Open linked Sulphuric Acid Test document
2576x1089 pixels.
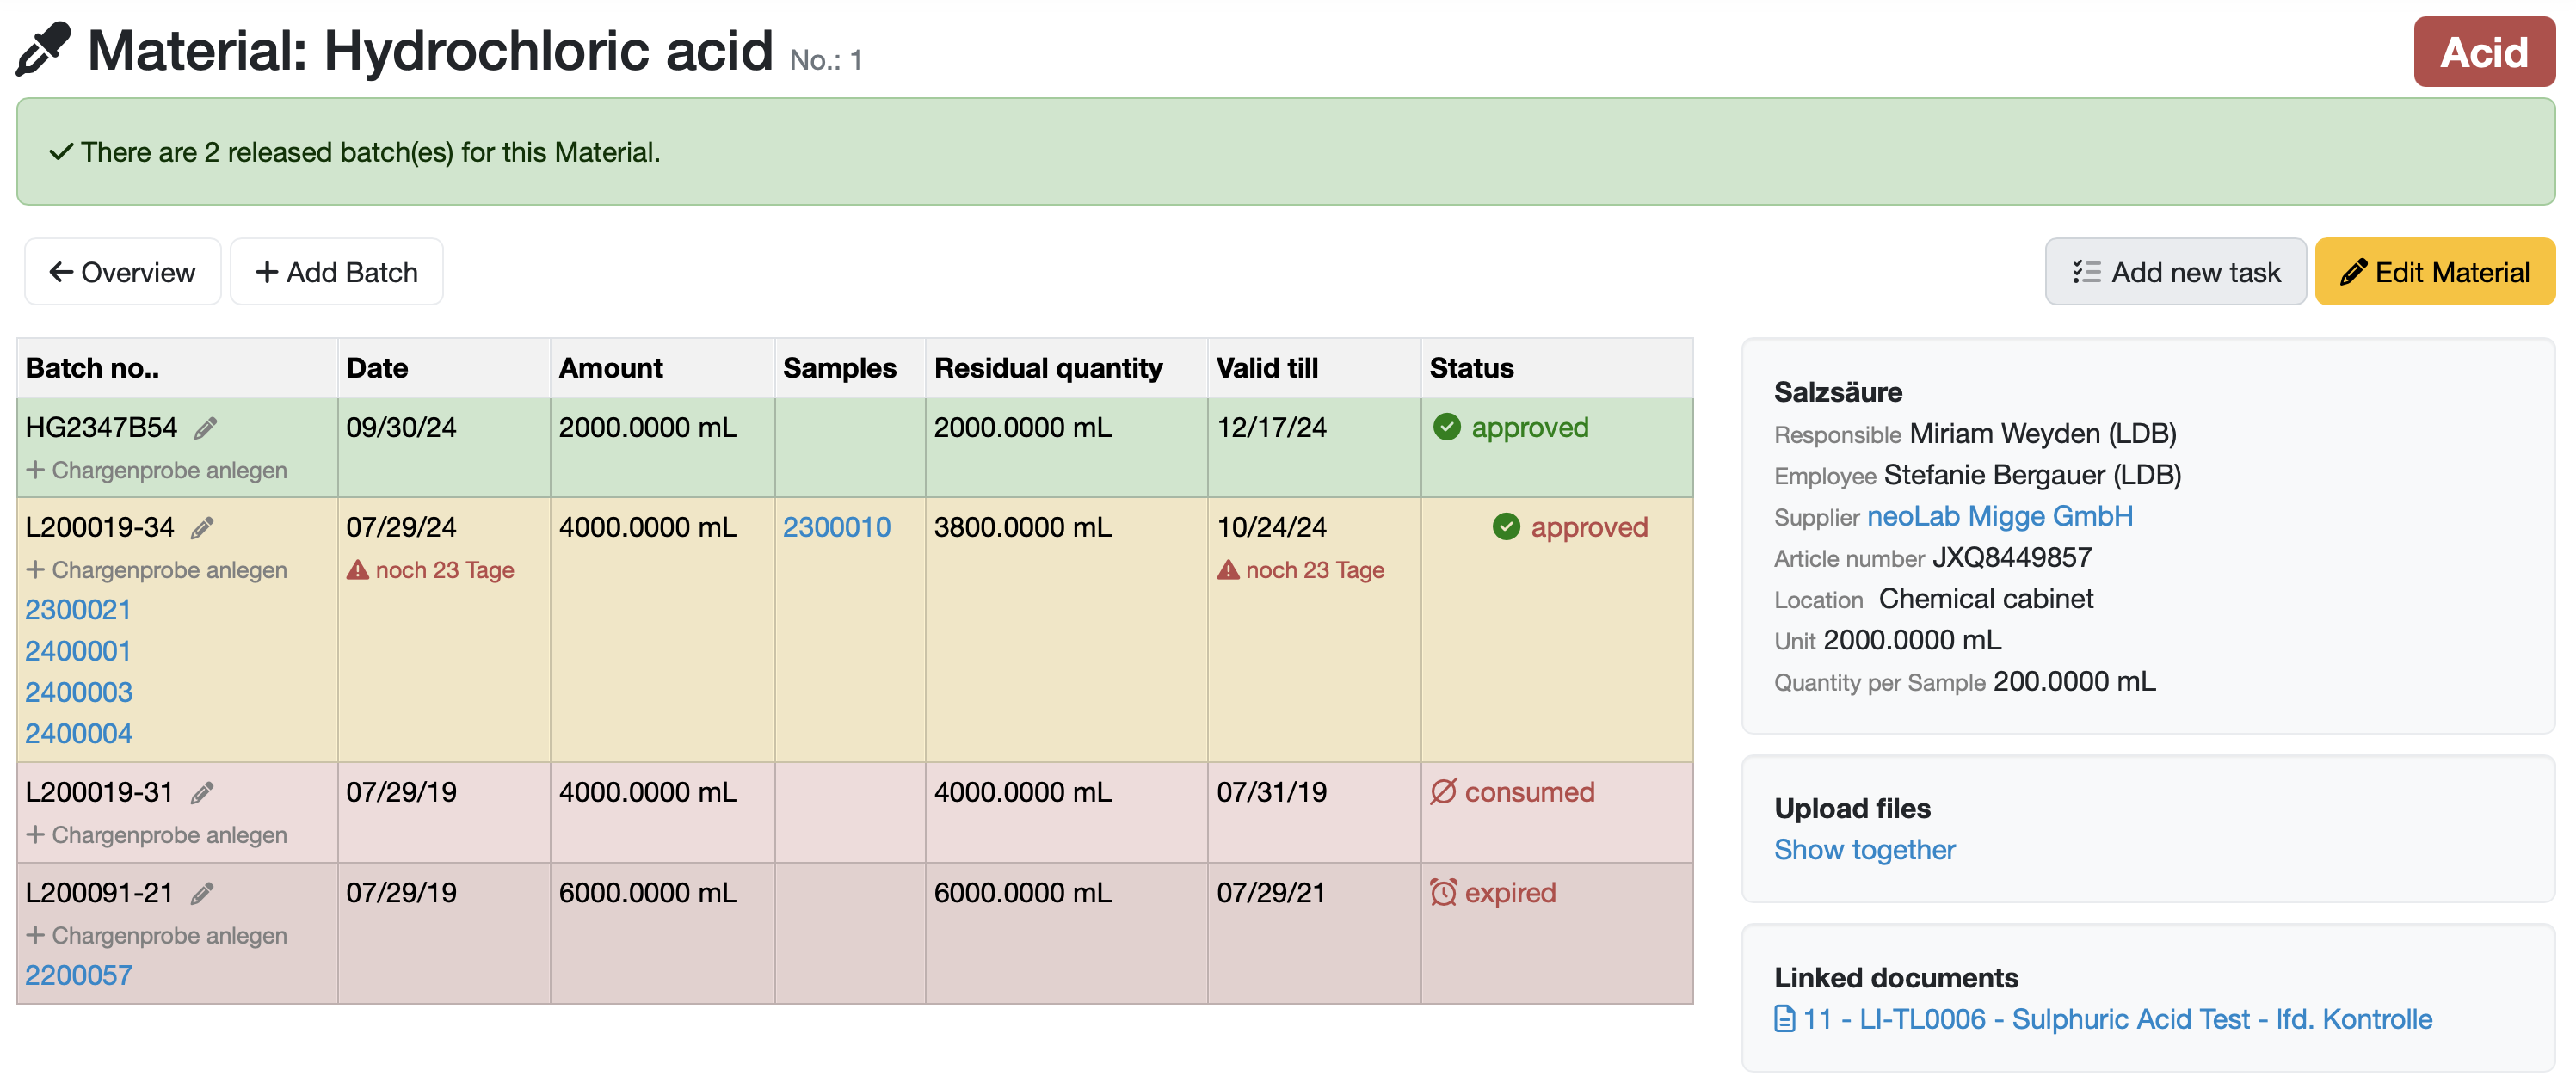[2116, 1019]
